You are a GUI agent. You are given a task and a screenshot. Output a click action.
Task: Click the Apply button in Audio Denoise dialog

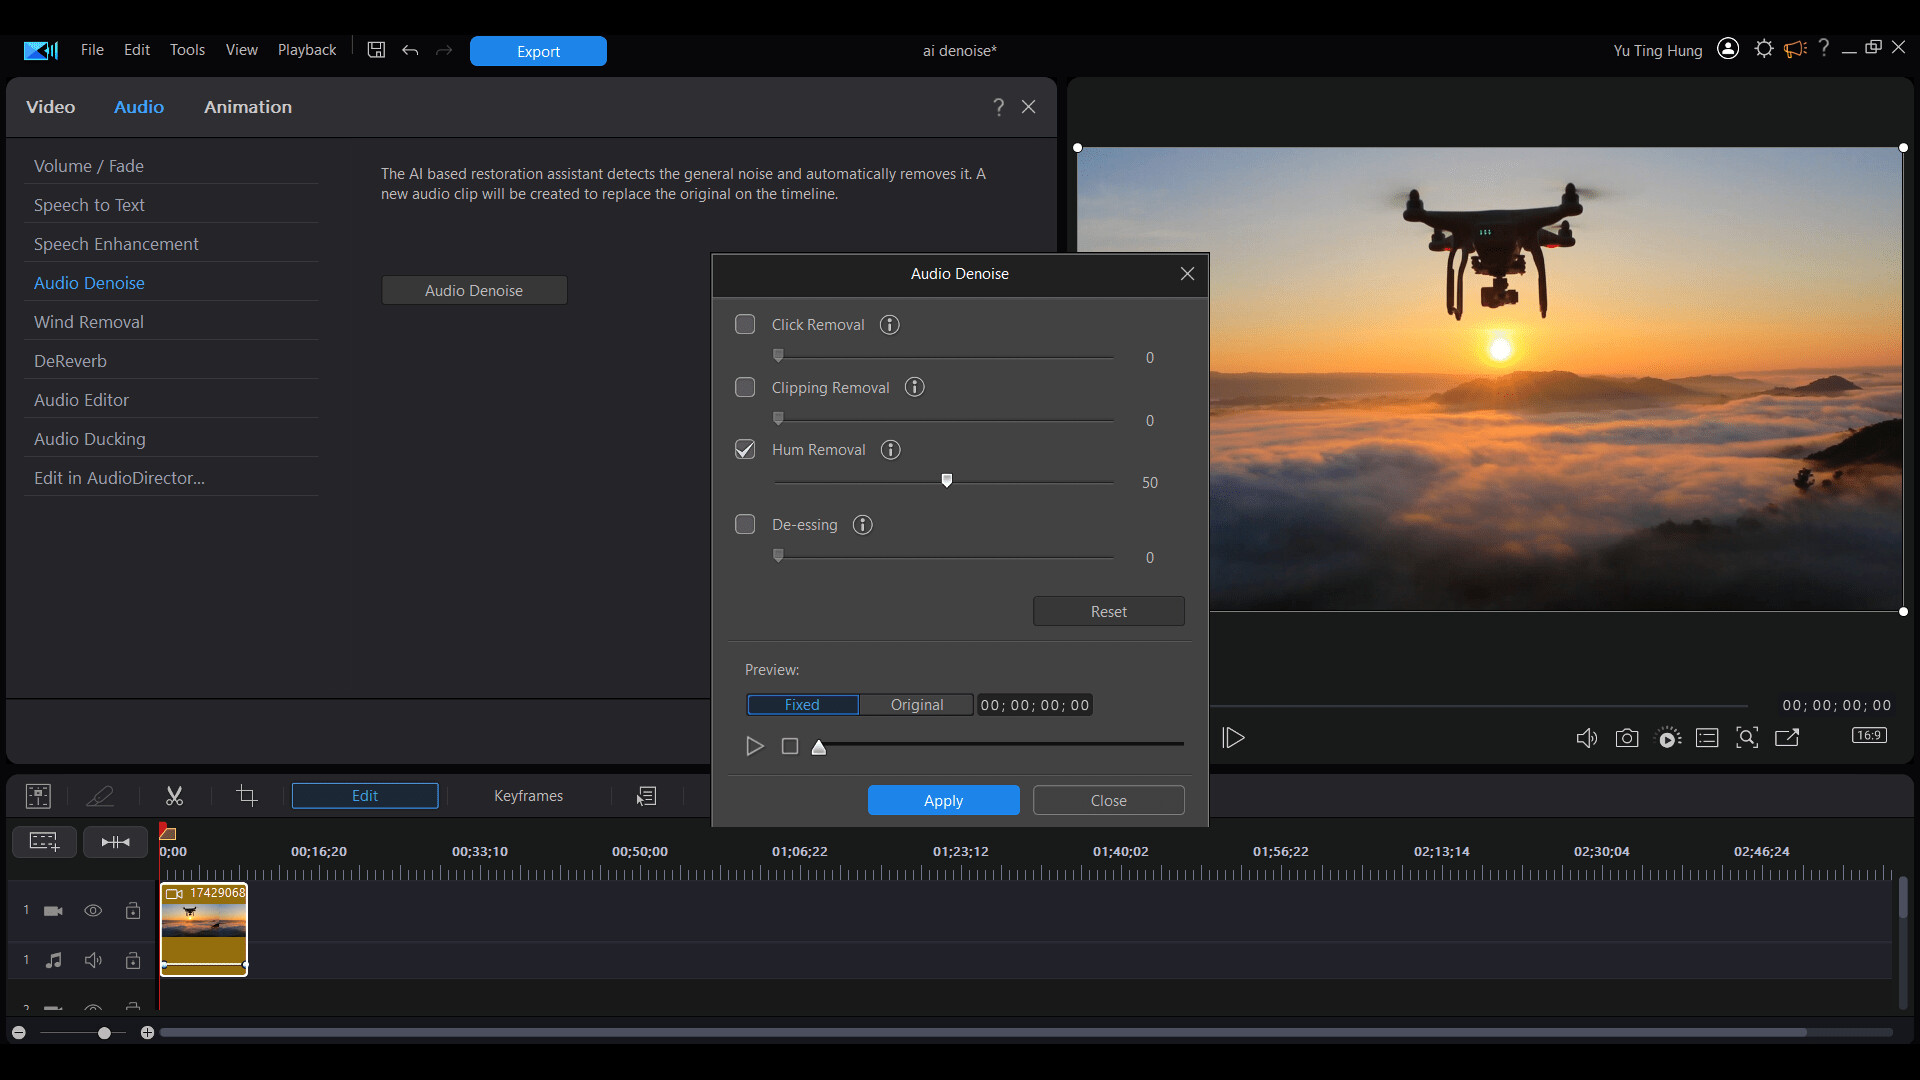(x=943, y=800)
